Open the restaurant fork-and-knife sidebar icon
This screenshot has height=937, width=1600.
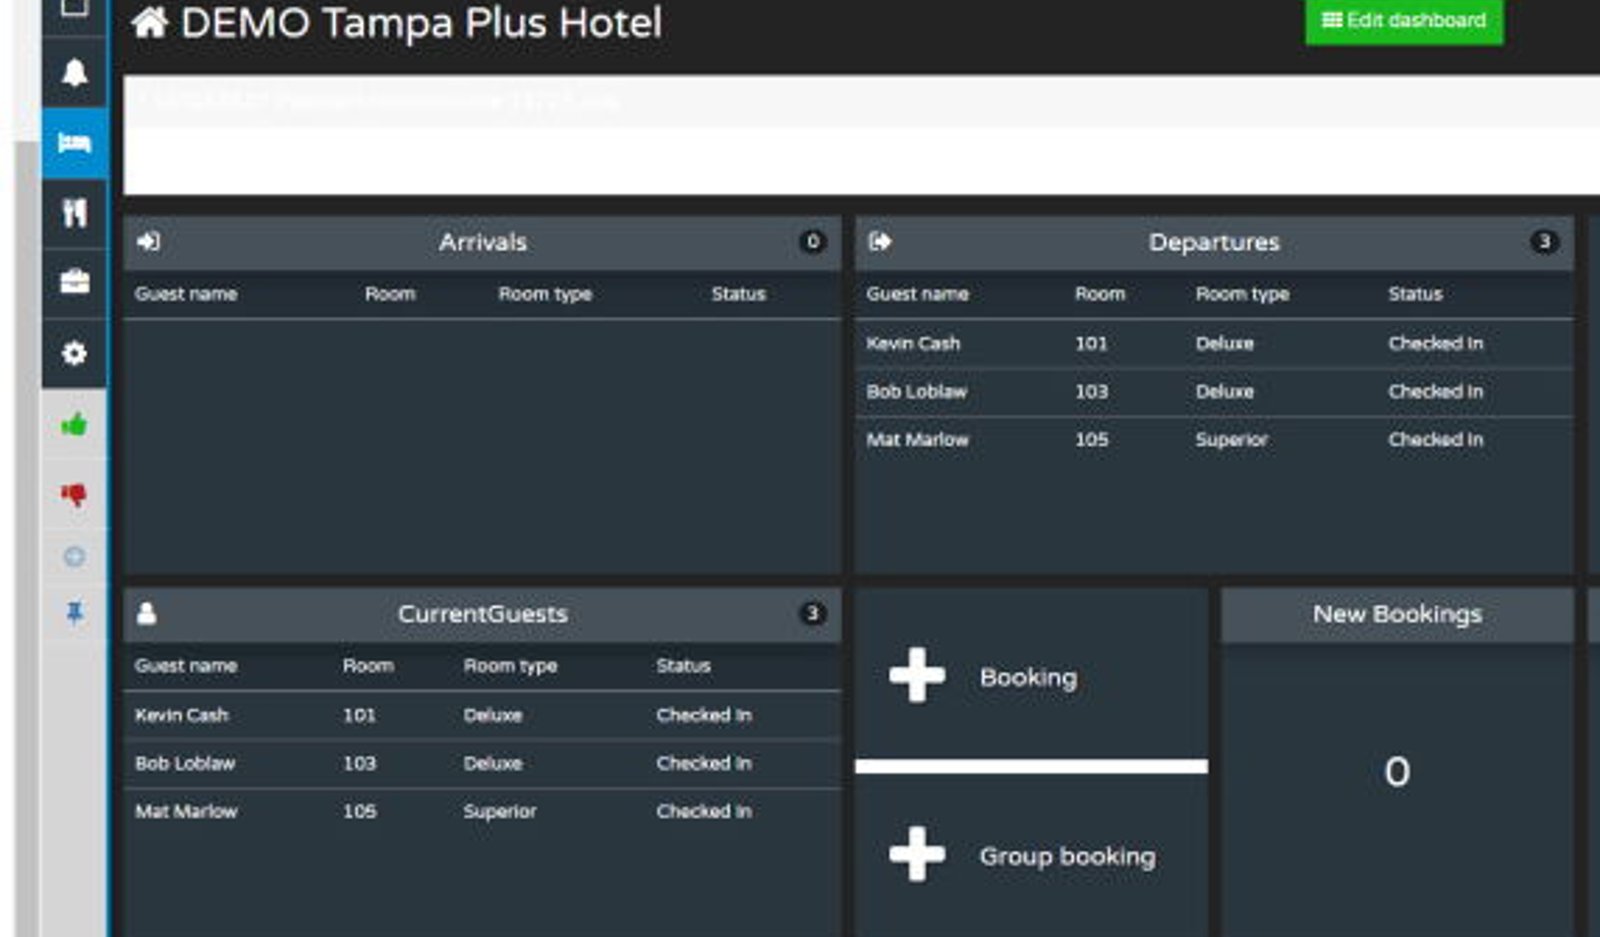(74, 212)
